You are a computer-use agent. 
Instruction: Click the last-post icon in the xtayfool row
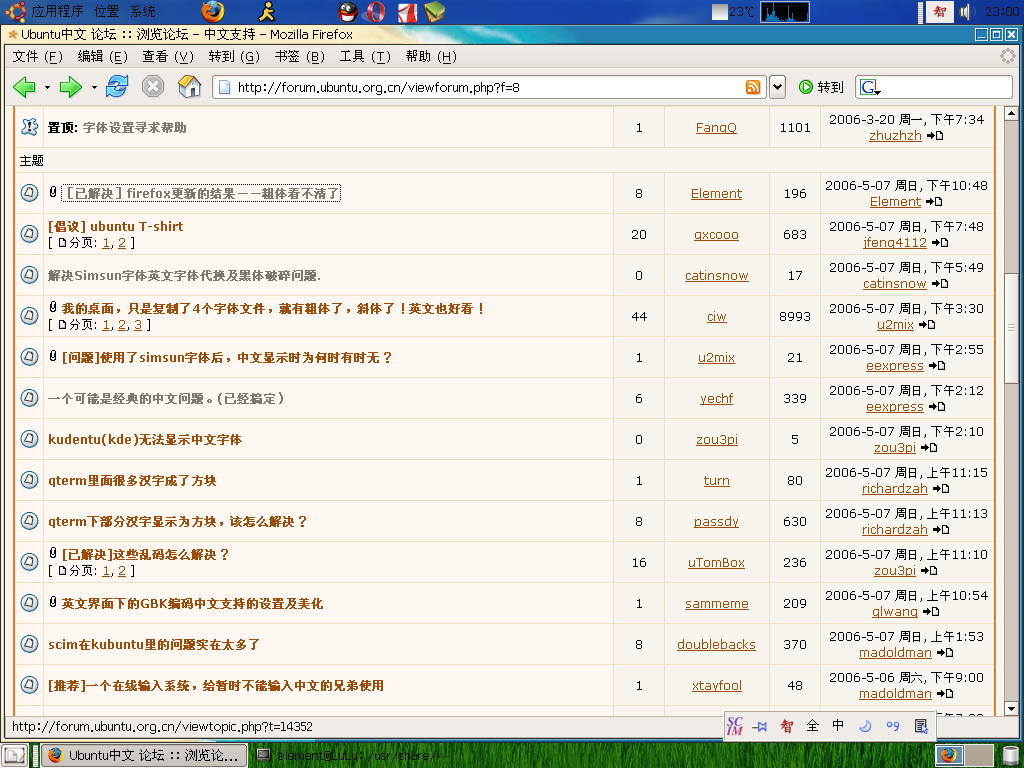click(945, 694)
